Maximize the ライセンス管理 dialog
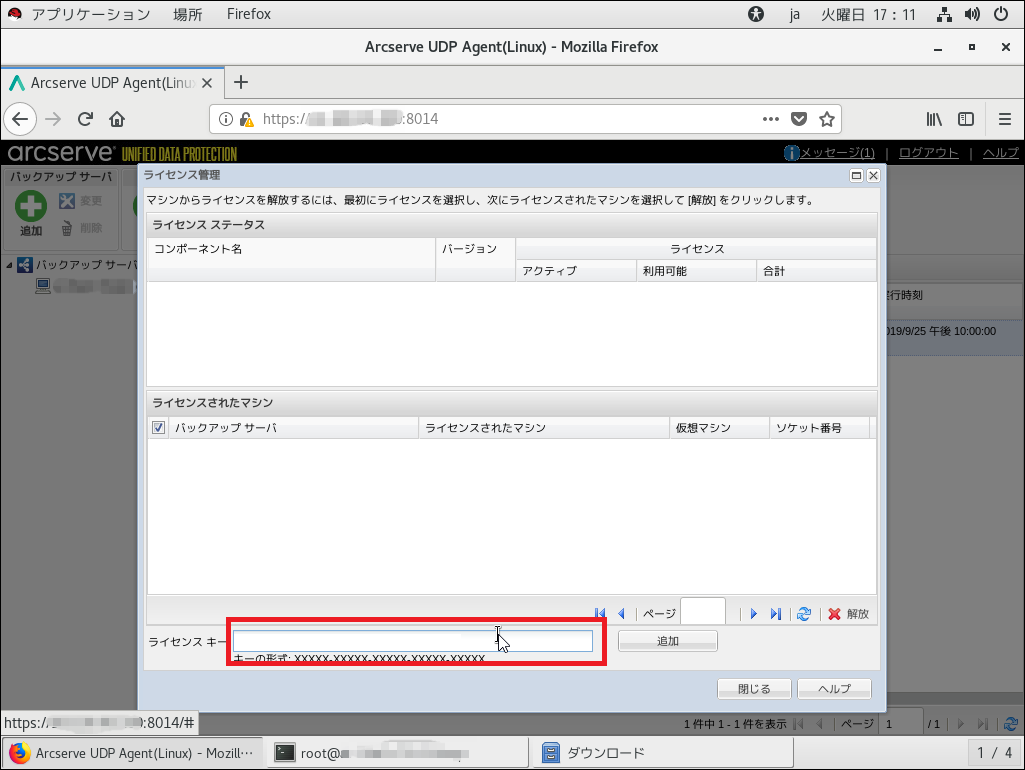The image size is (1025, 770). point(856,175)
